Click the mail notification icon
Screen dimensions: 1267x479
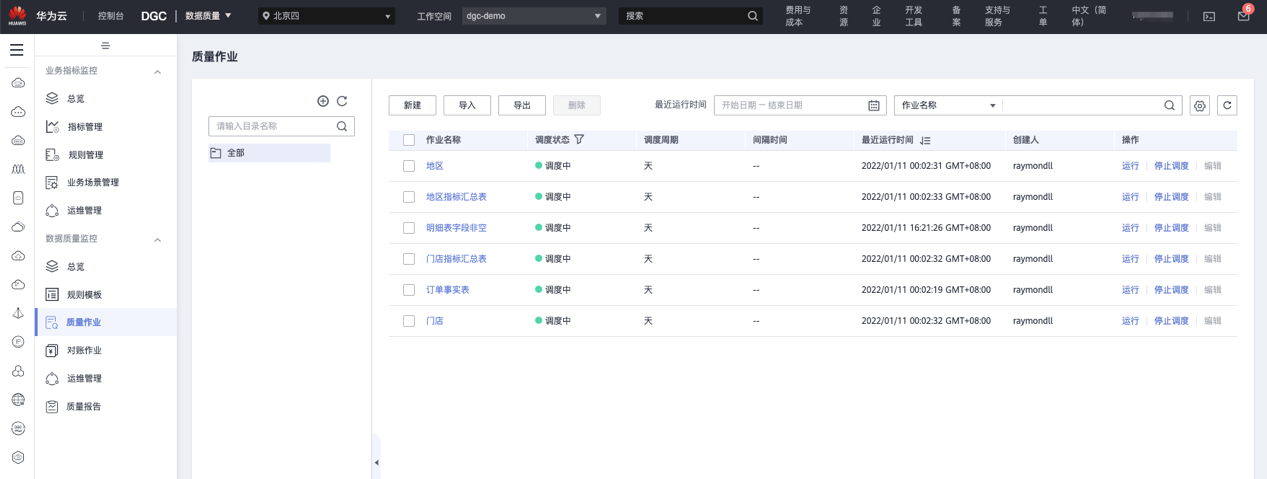1243,16
